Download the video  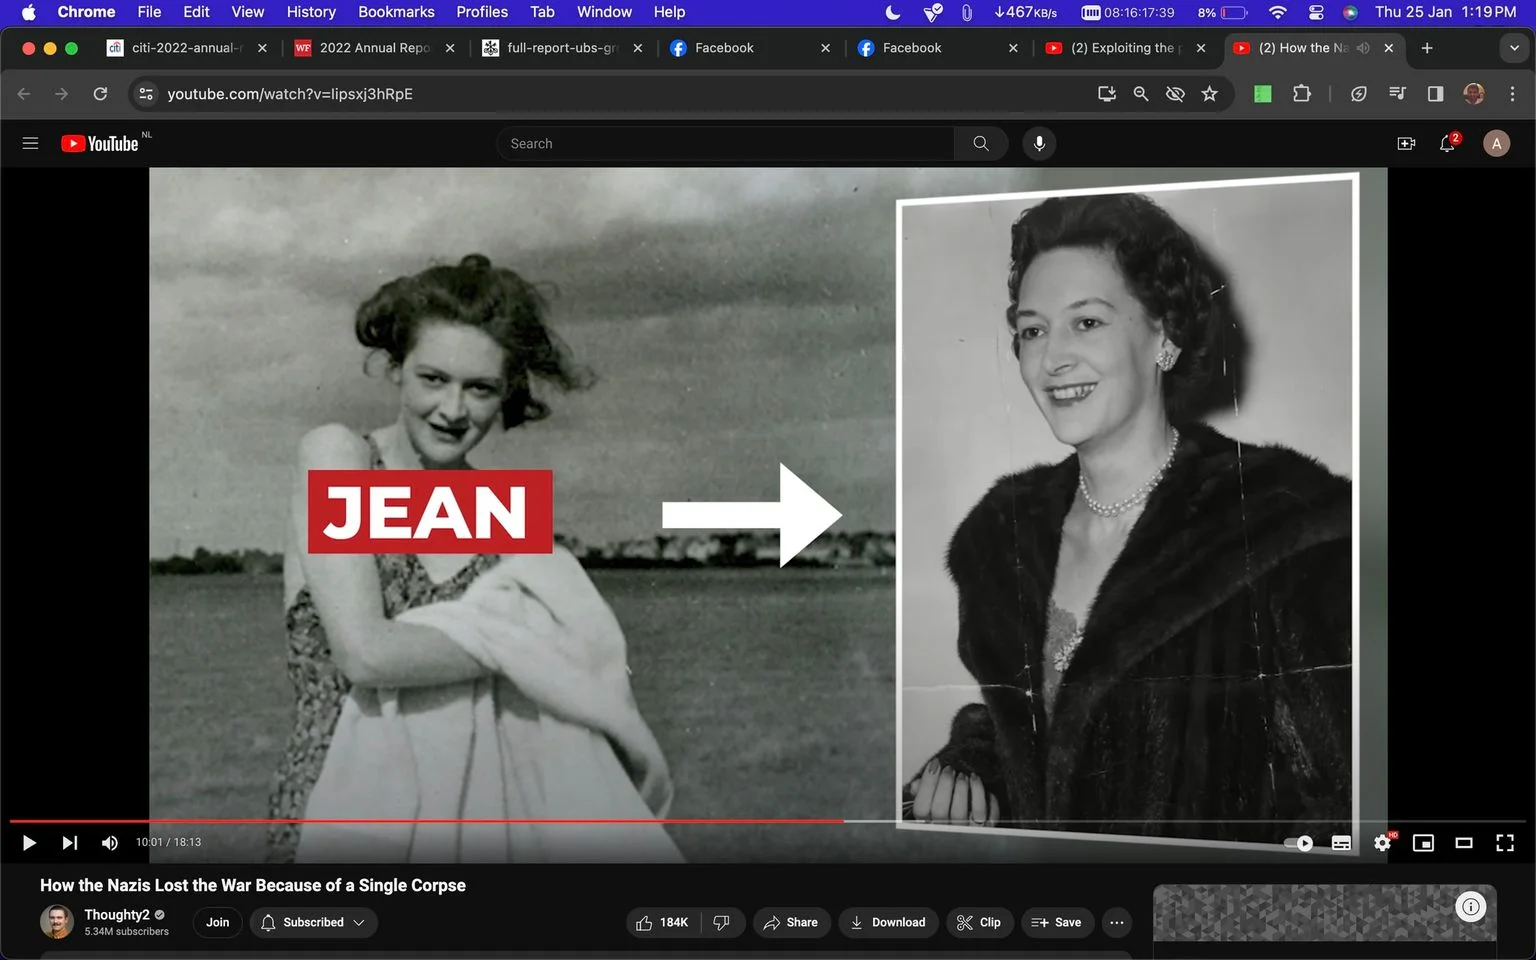[x=888, y=922]
